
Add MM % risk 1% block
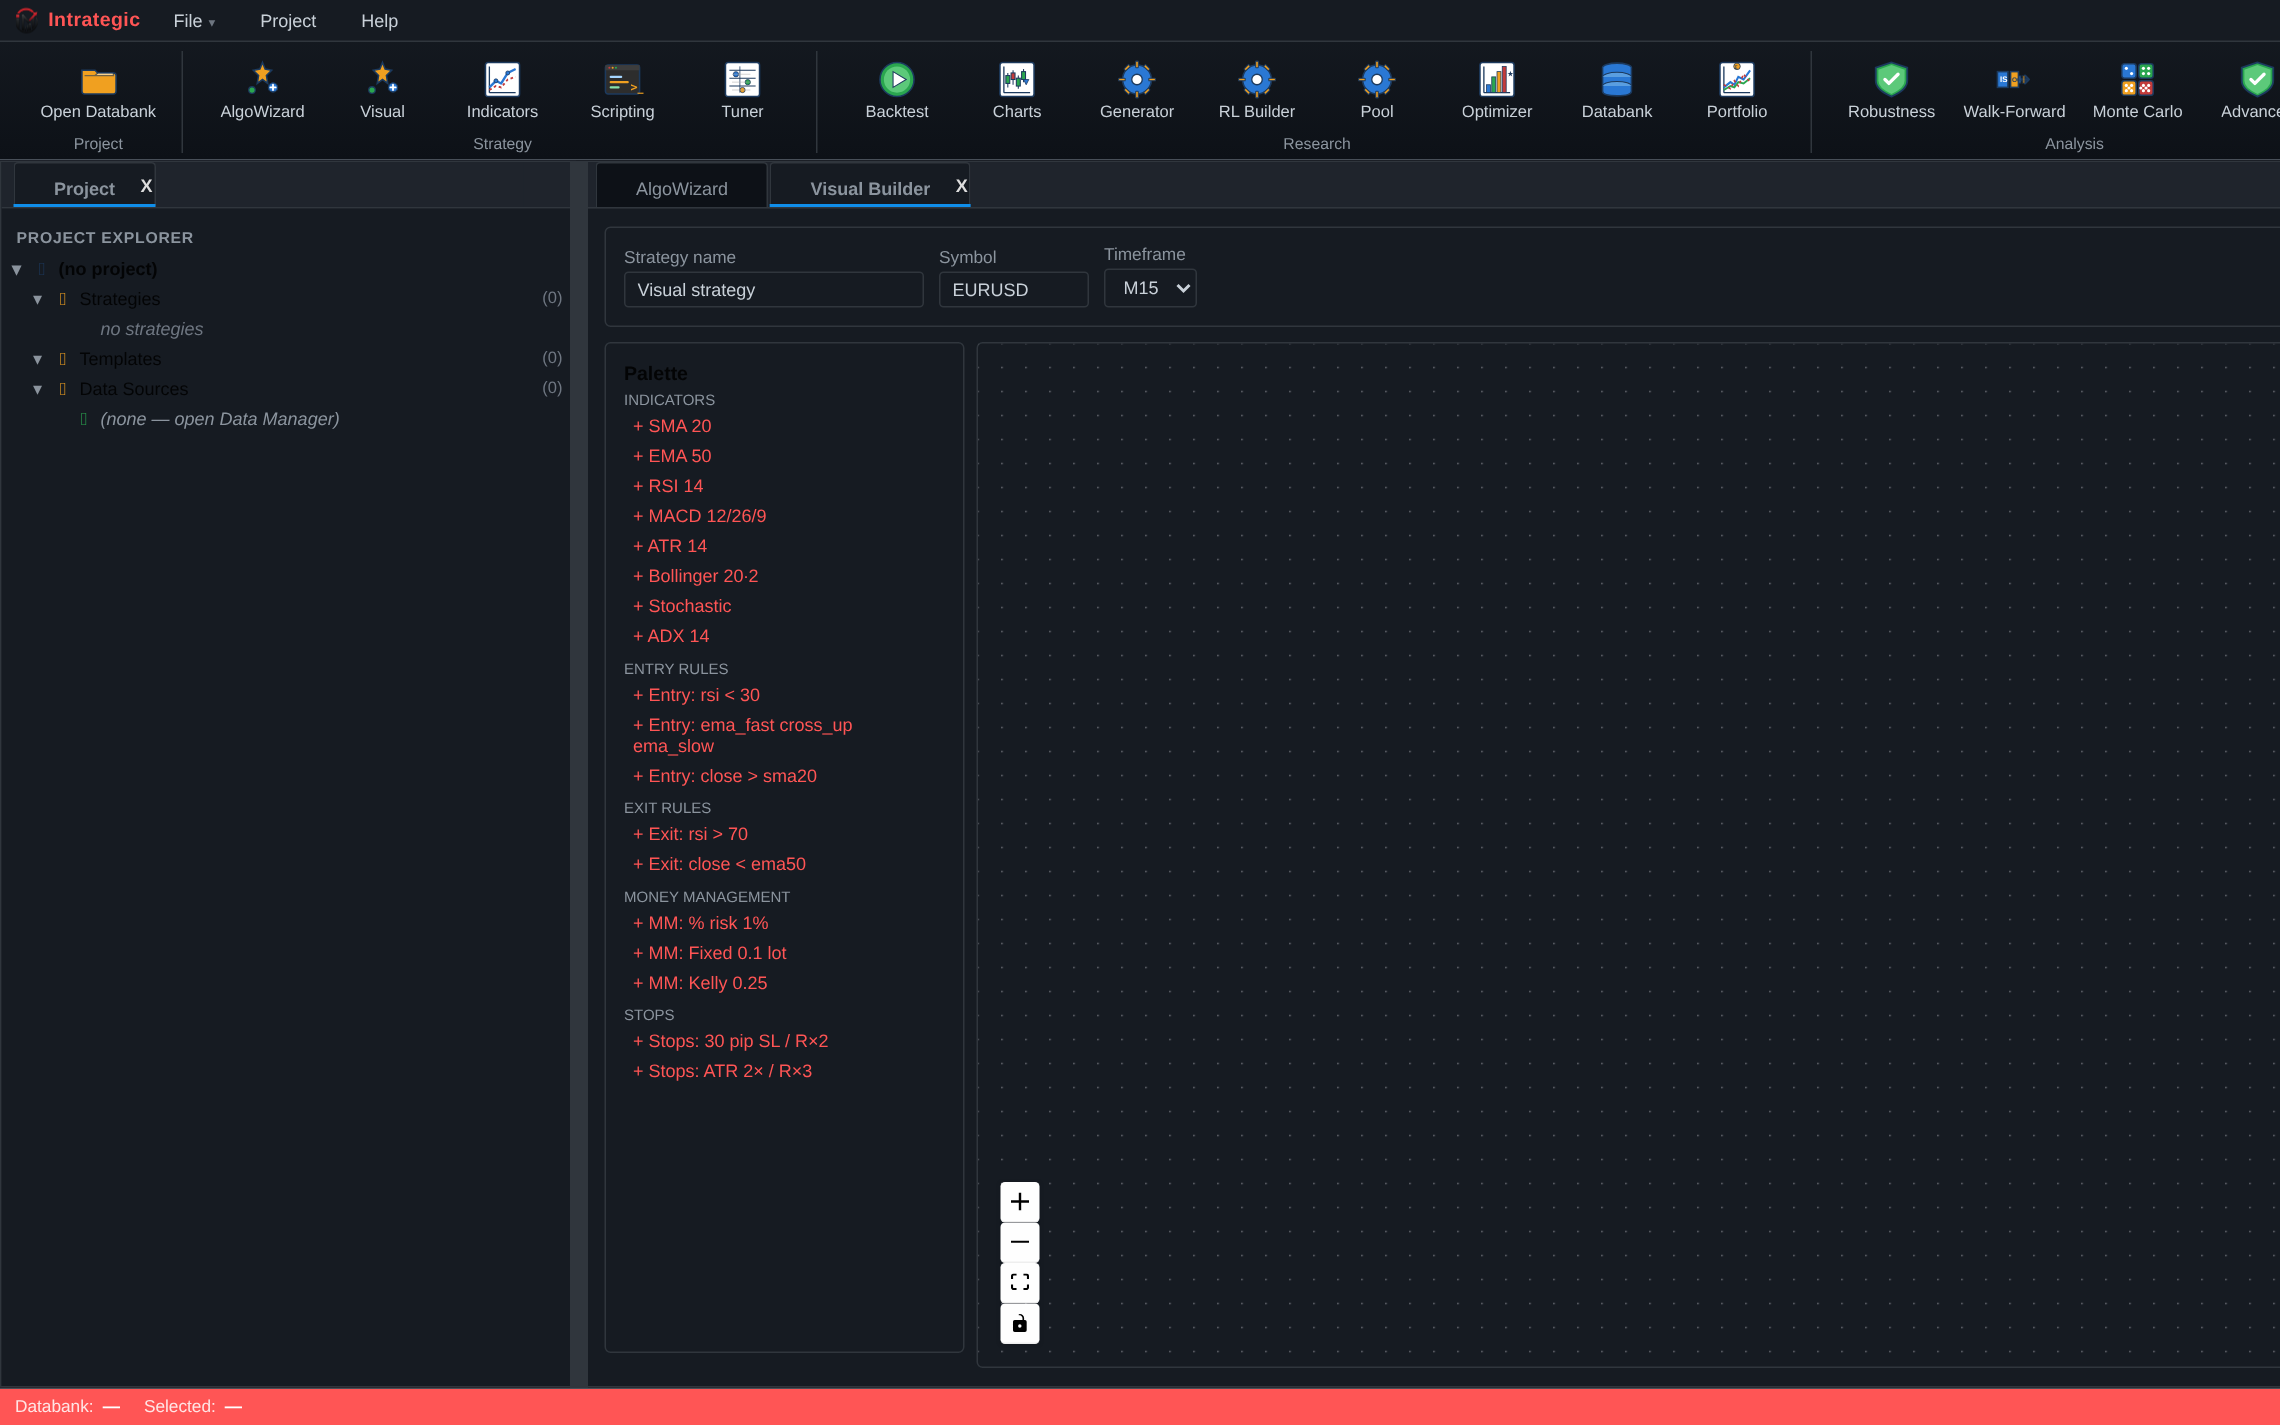click(x=701, y=923)
